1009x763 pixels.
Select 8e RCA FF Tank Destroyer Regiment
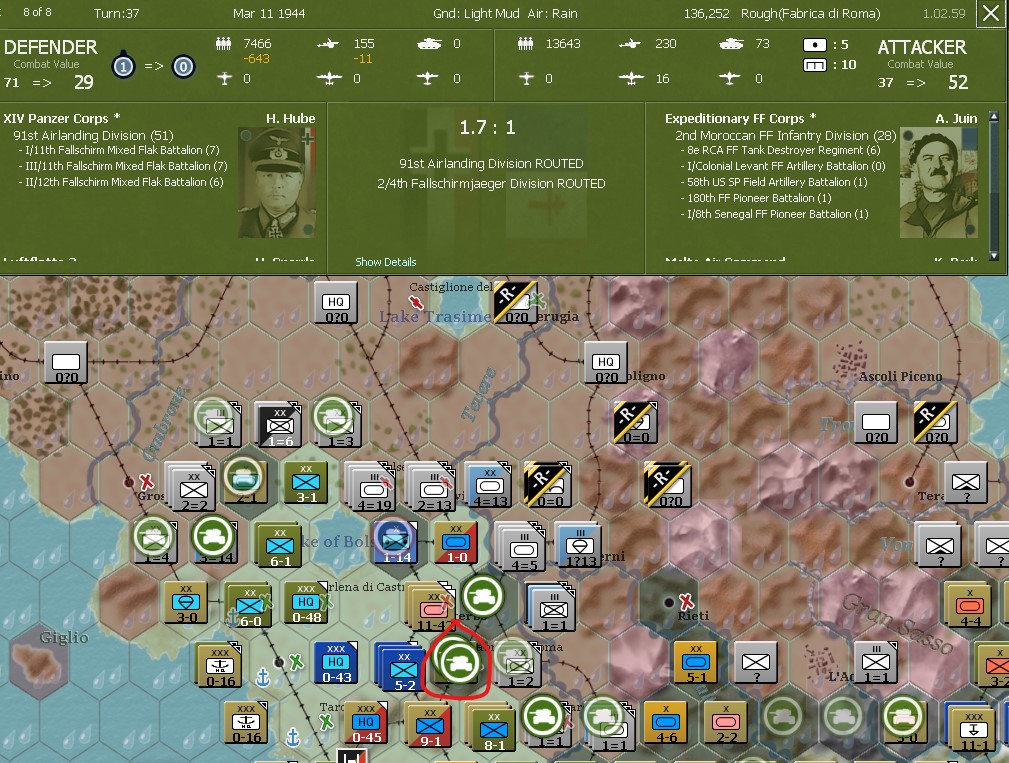(x=780, y=150)
